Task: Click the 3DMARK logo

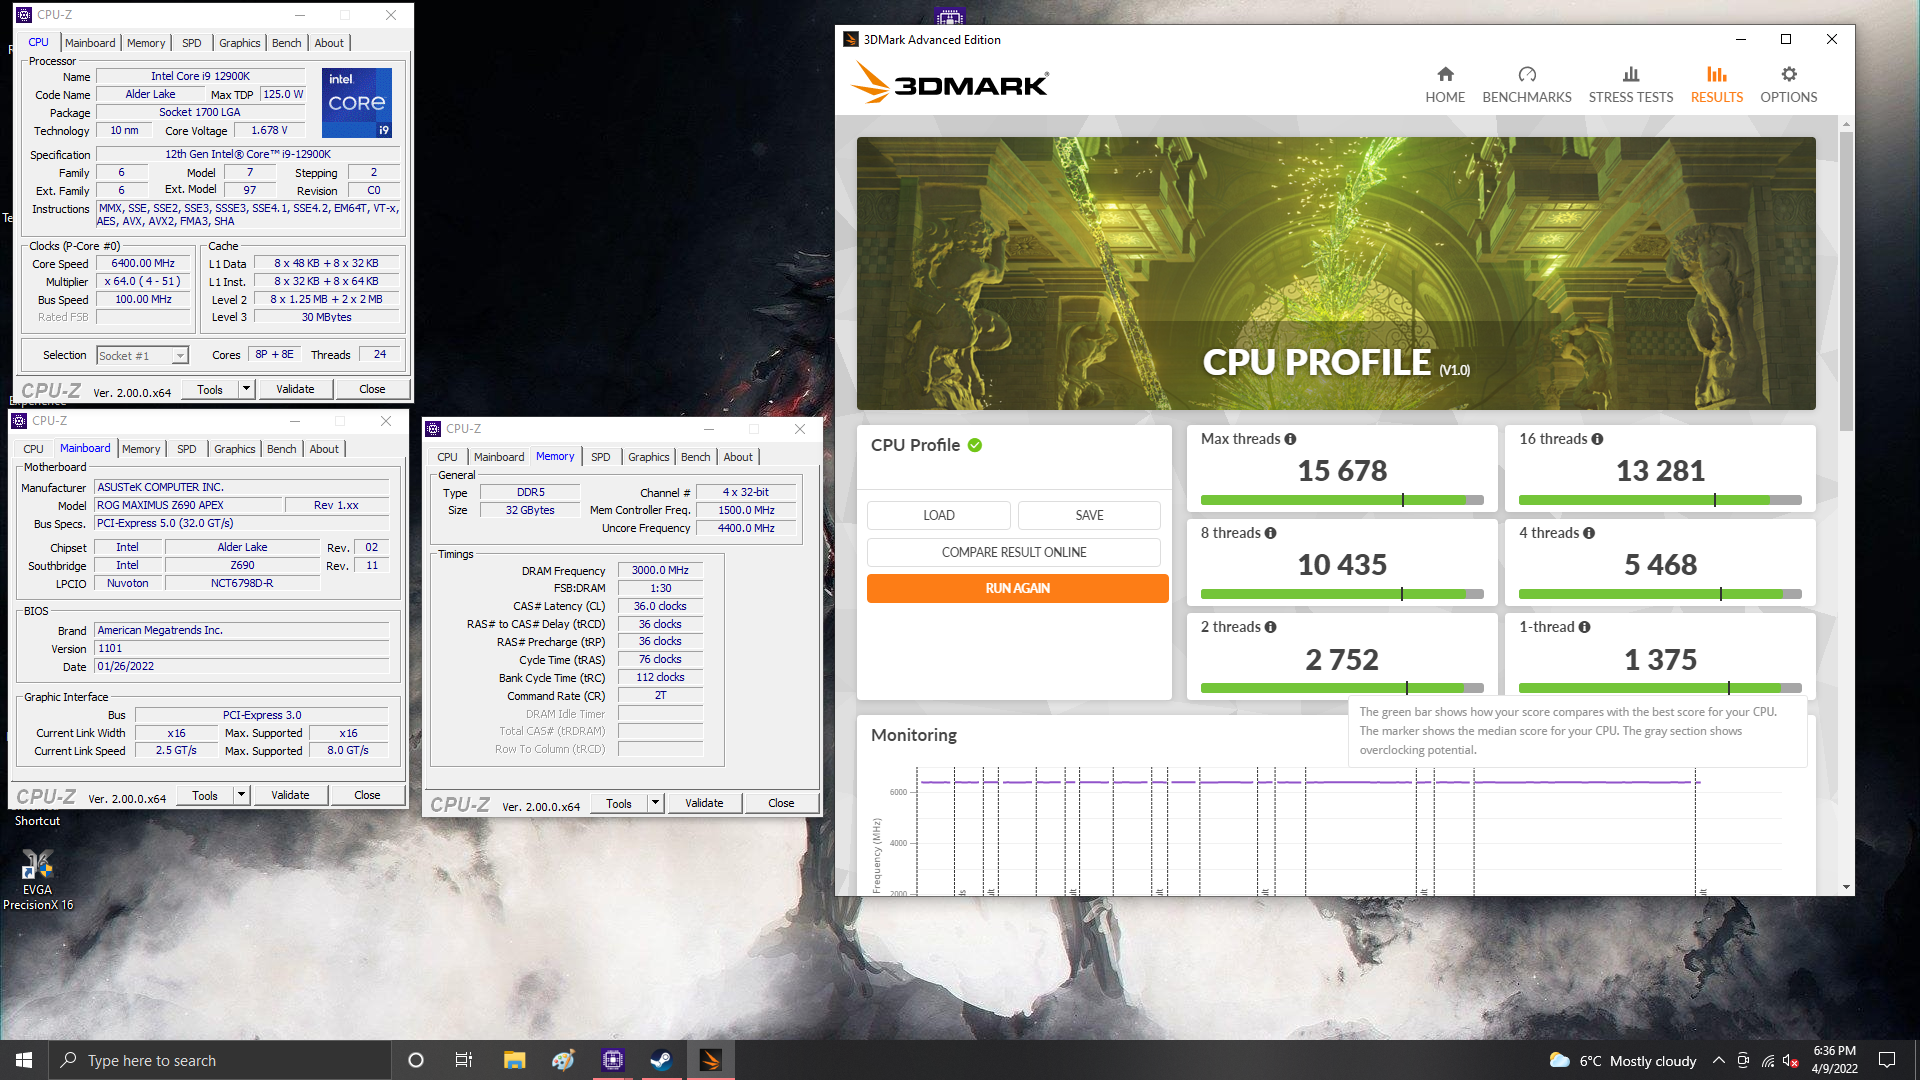Action: point(950,84)
